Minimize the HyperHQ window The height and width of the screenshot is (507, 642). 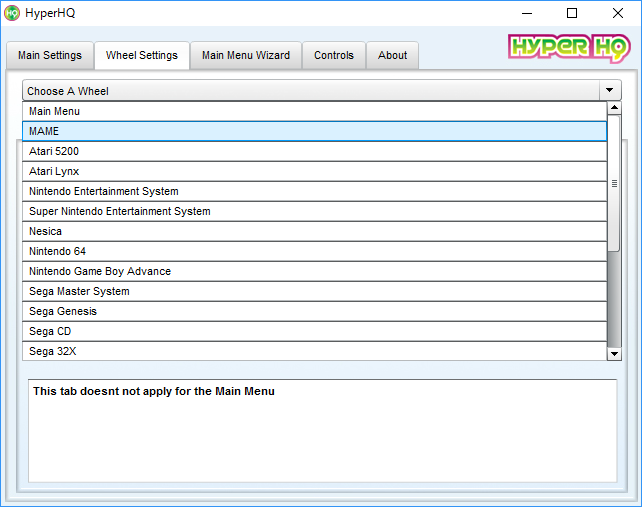[x=527, y=13]
